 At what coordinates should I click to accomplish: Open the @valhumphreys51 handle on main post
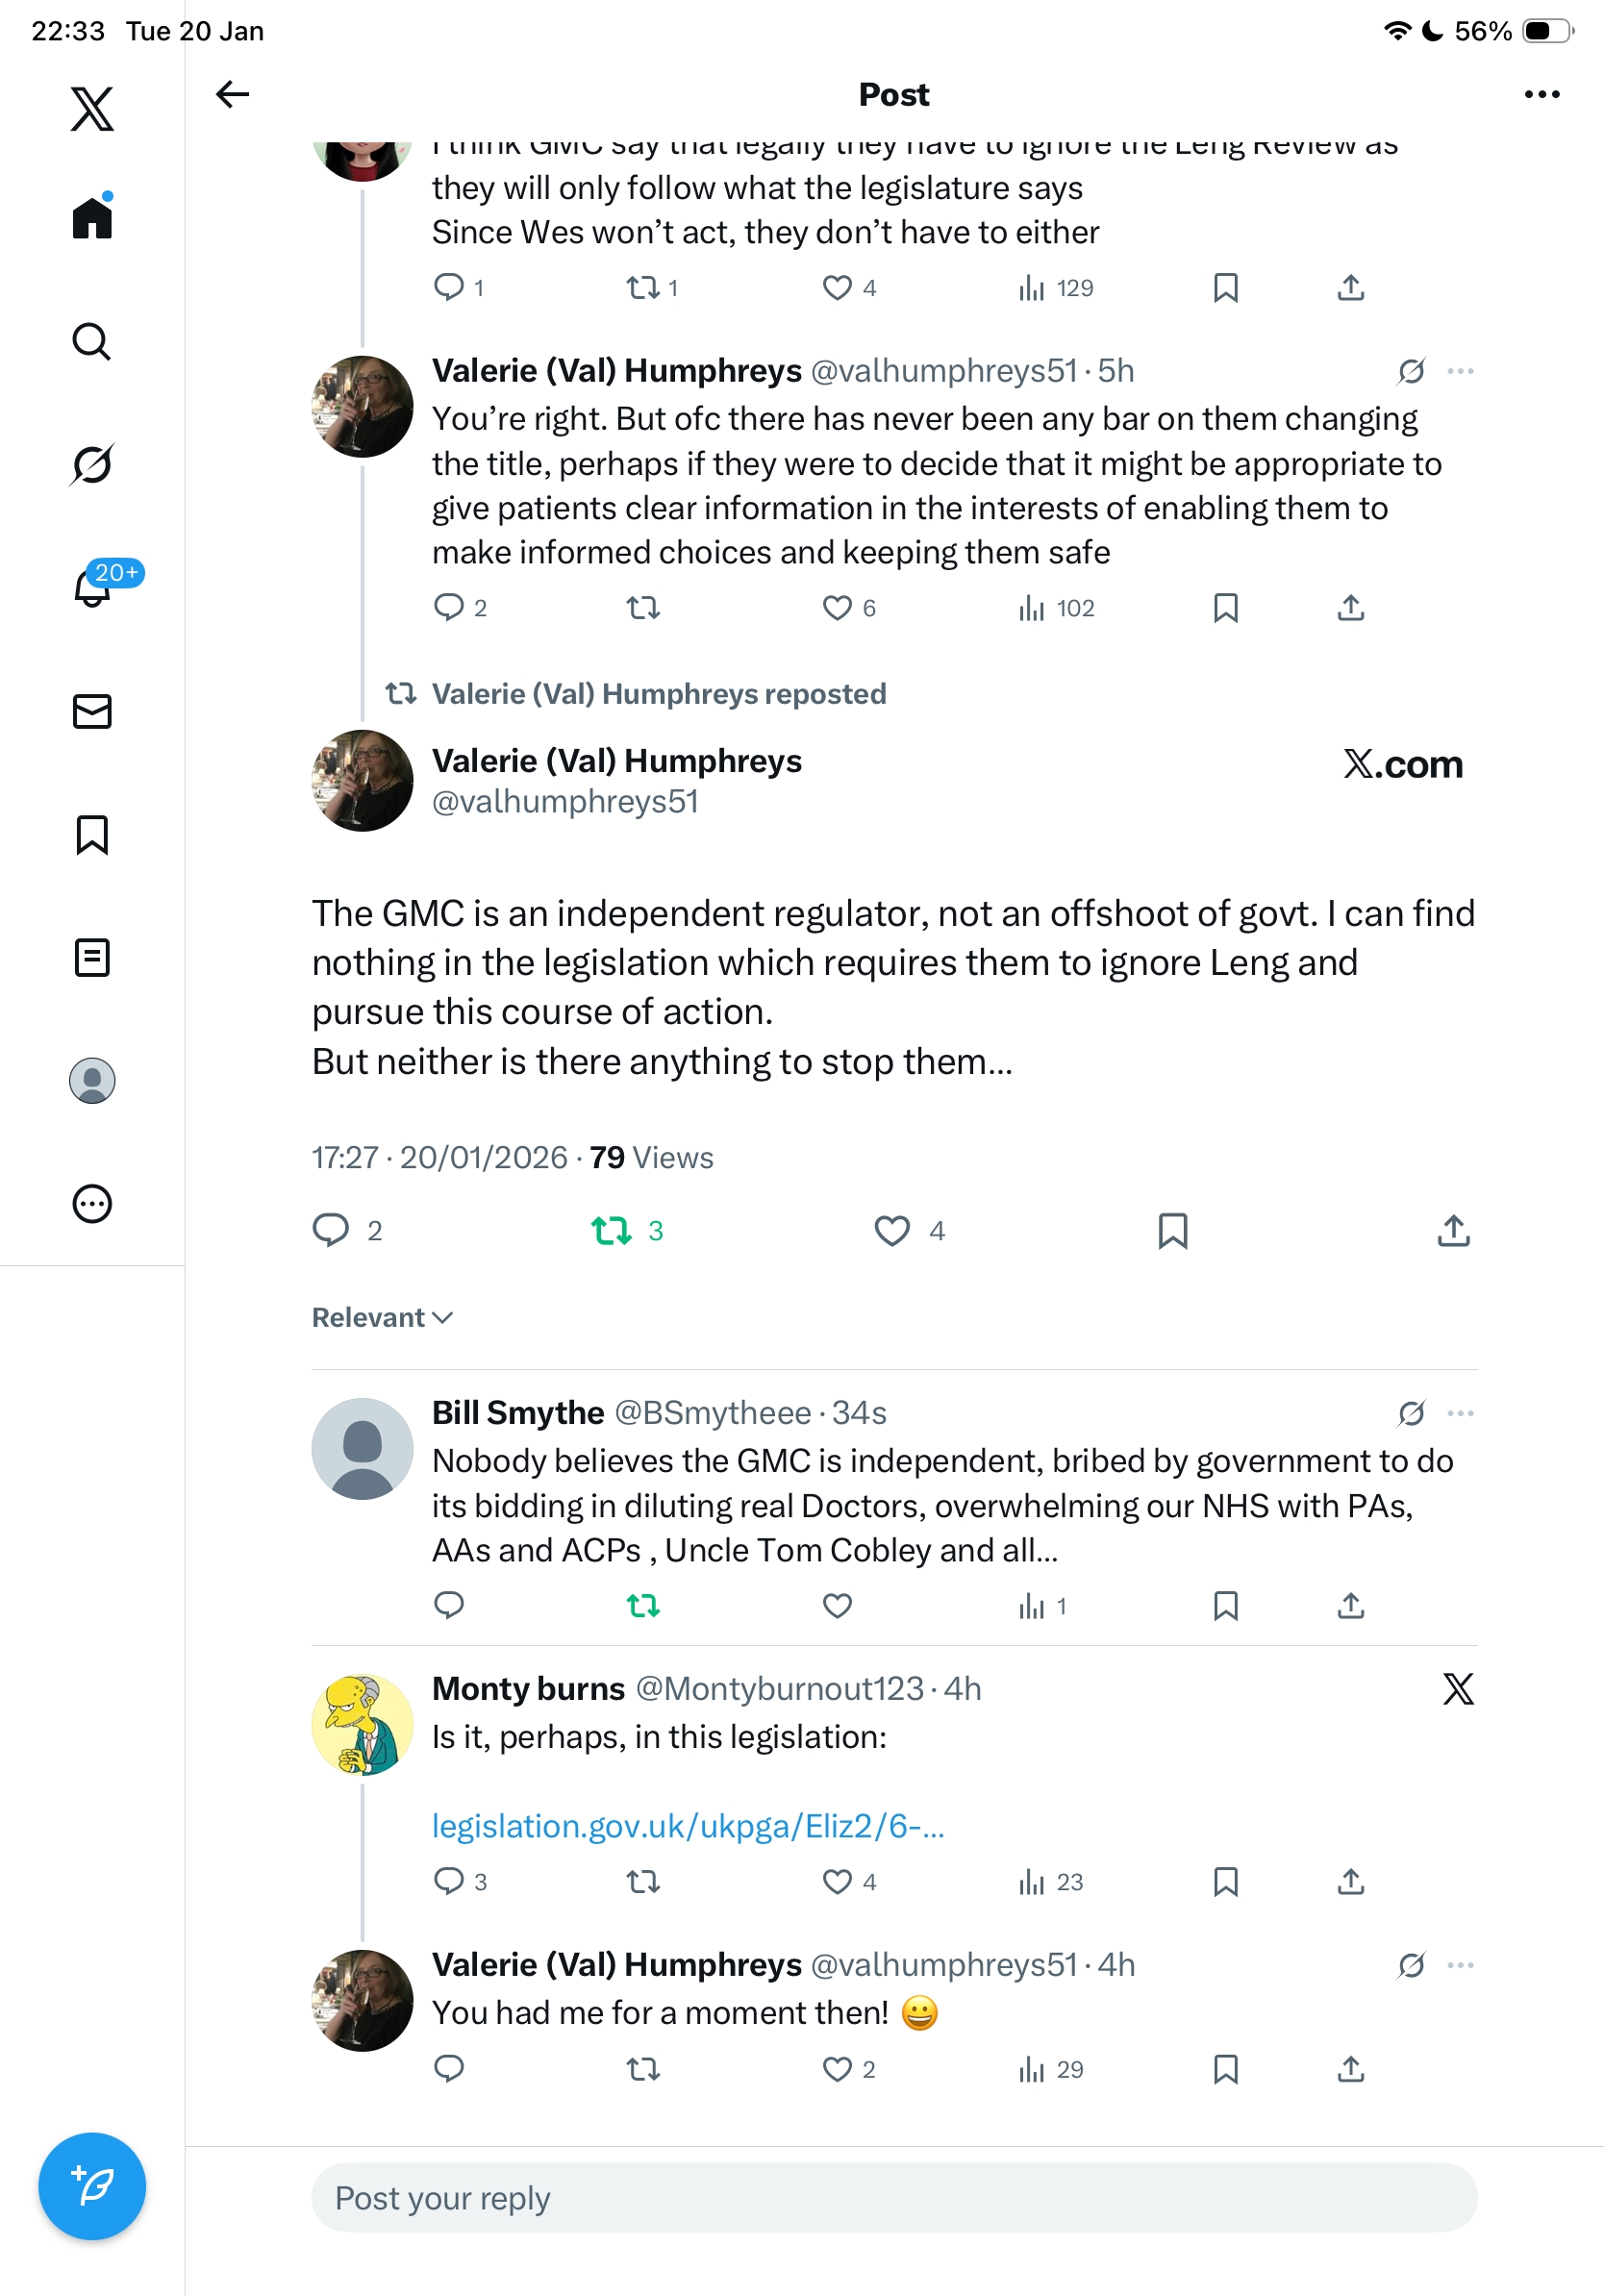(x=565, y=802)
